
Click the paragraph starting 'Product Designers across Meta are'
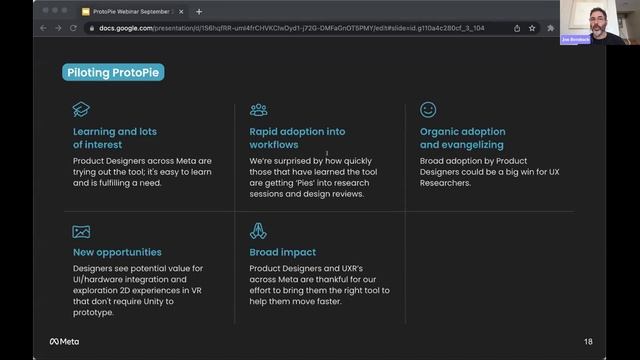(142, 172)
